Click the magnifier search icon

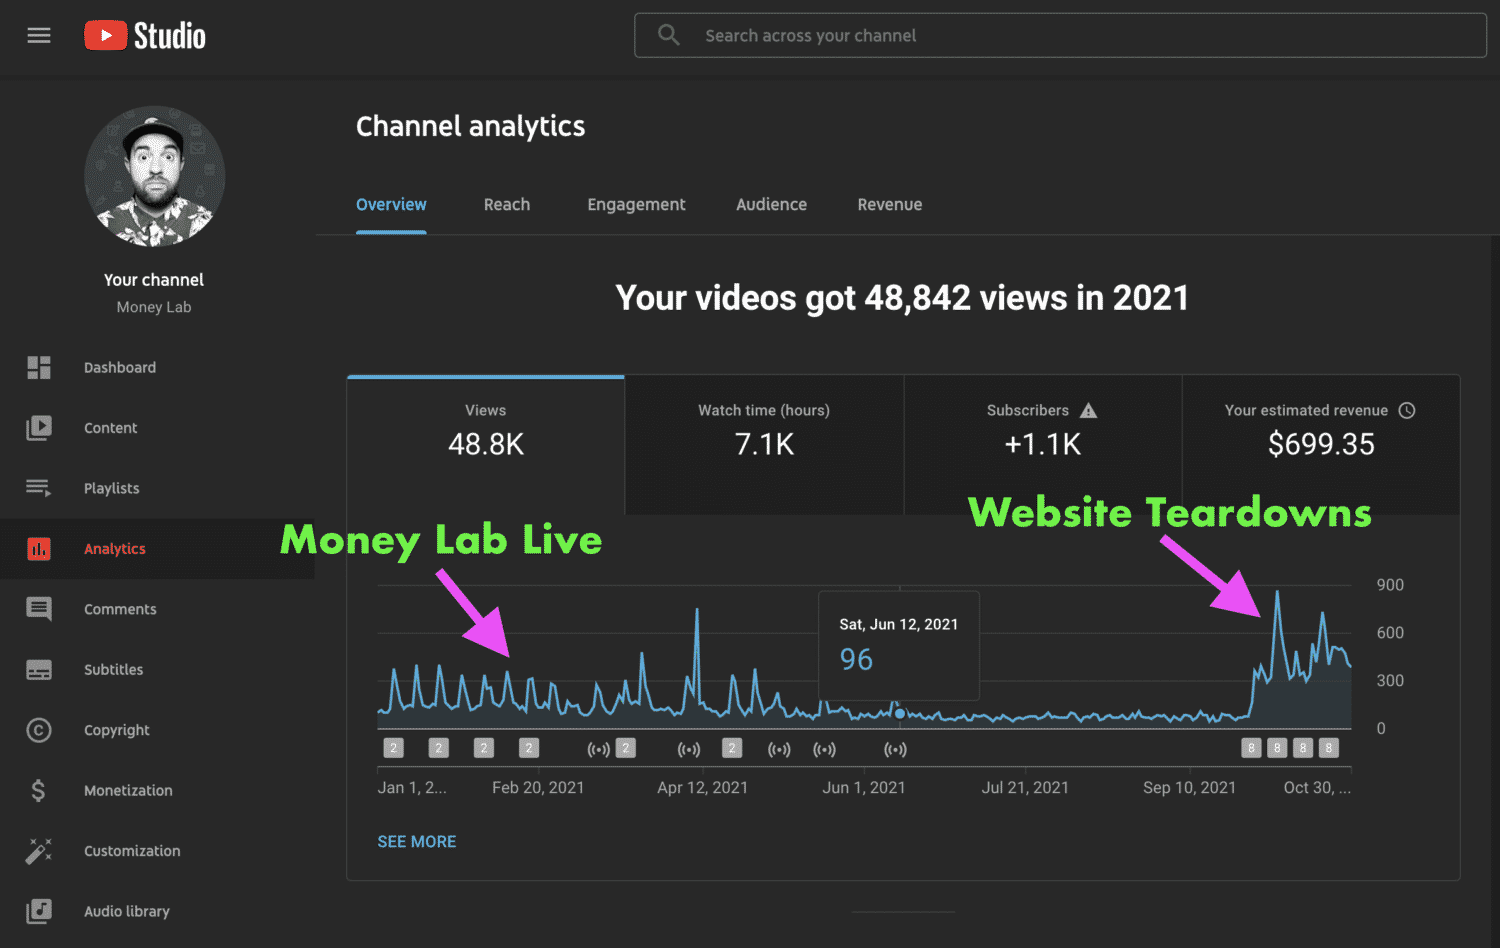669,35
